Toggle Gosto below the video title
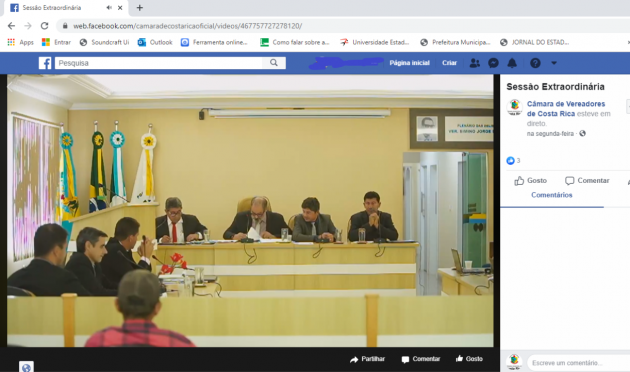 tap(530, 181)
